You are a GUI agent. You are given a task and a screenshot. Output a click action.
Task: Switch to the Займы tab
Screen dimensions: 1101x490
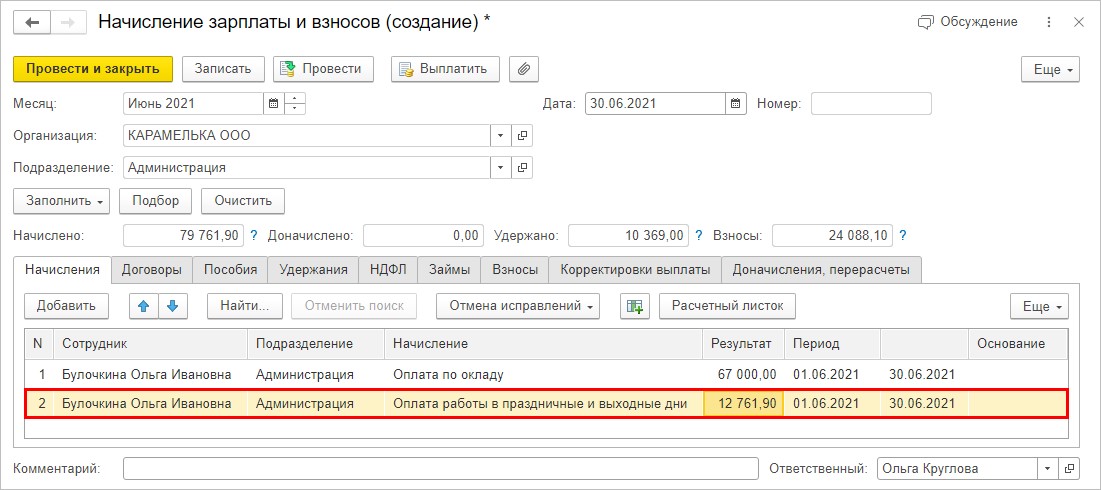click(449, 270)
